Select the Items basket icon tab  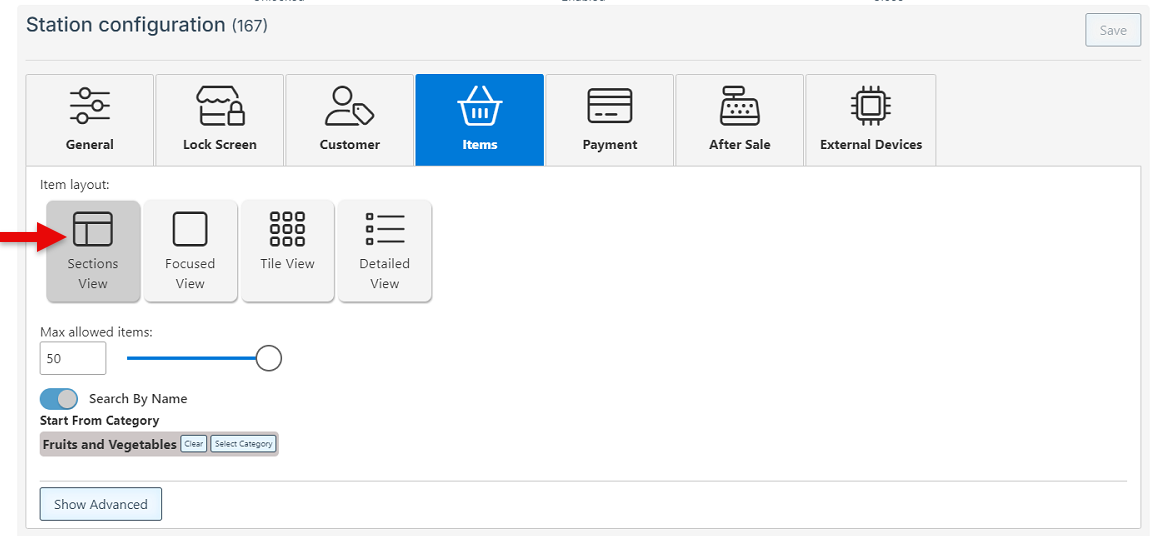[x=480, y=106]
